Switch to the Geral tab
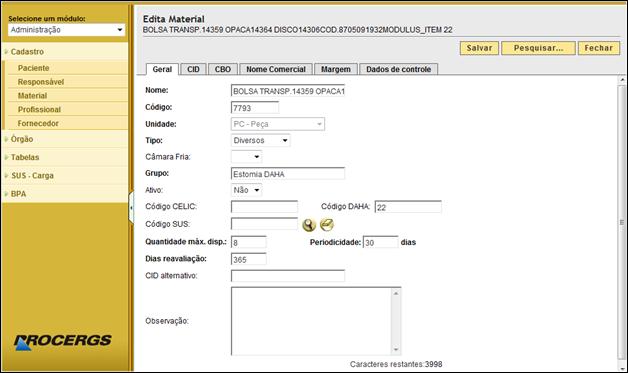This screenshot has height=373, width=628. pyautogui.click(x=162, y=69)
